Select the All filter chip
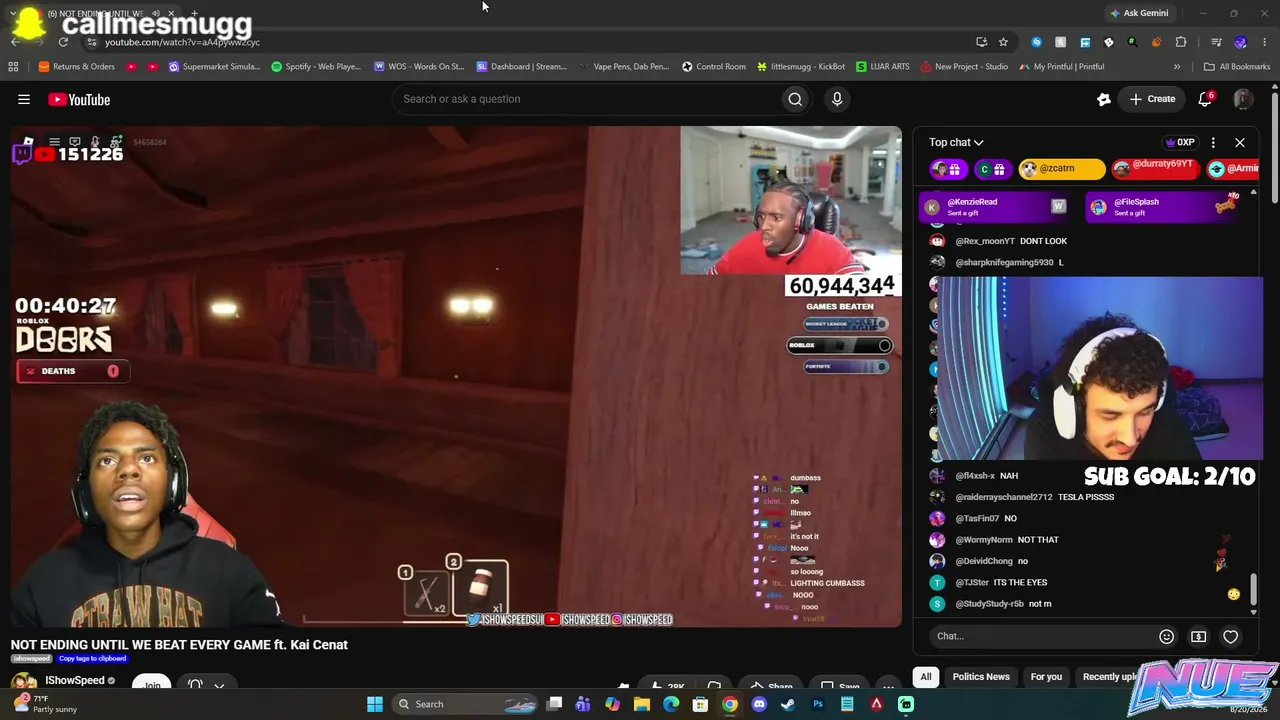 (926, 677)
